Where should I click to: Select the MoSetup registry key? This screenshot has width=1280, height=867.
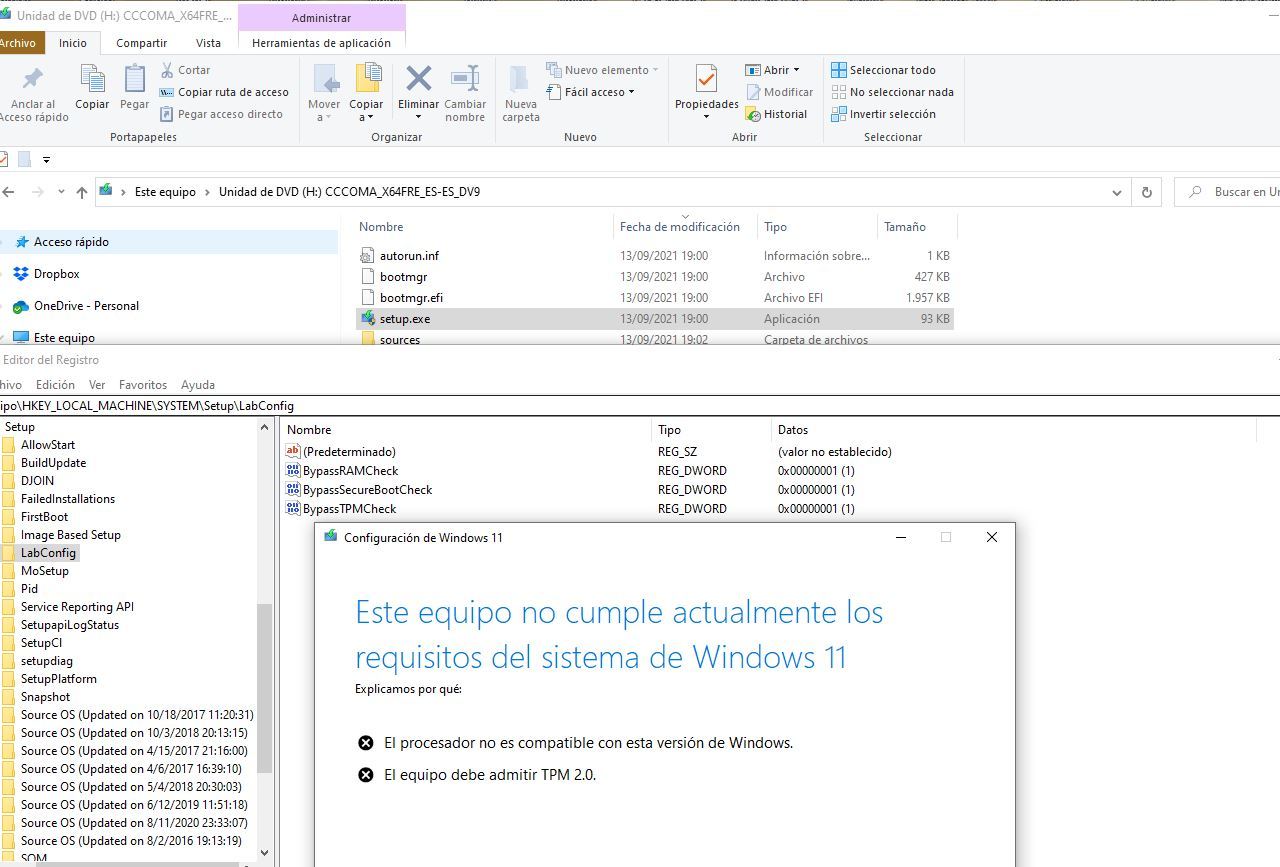(x=45, y=571)
